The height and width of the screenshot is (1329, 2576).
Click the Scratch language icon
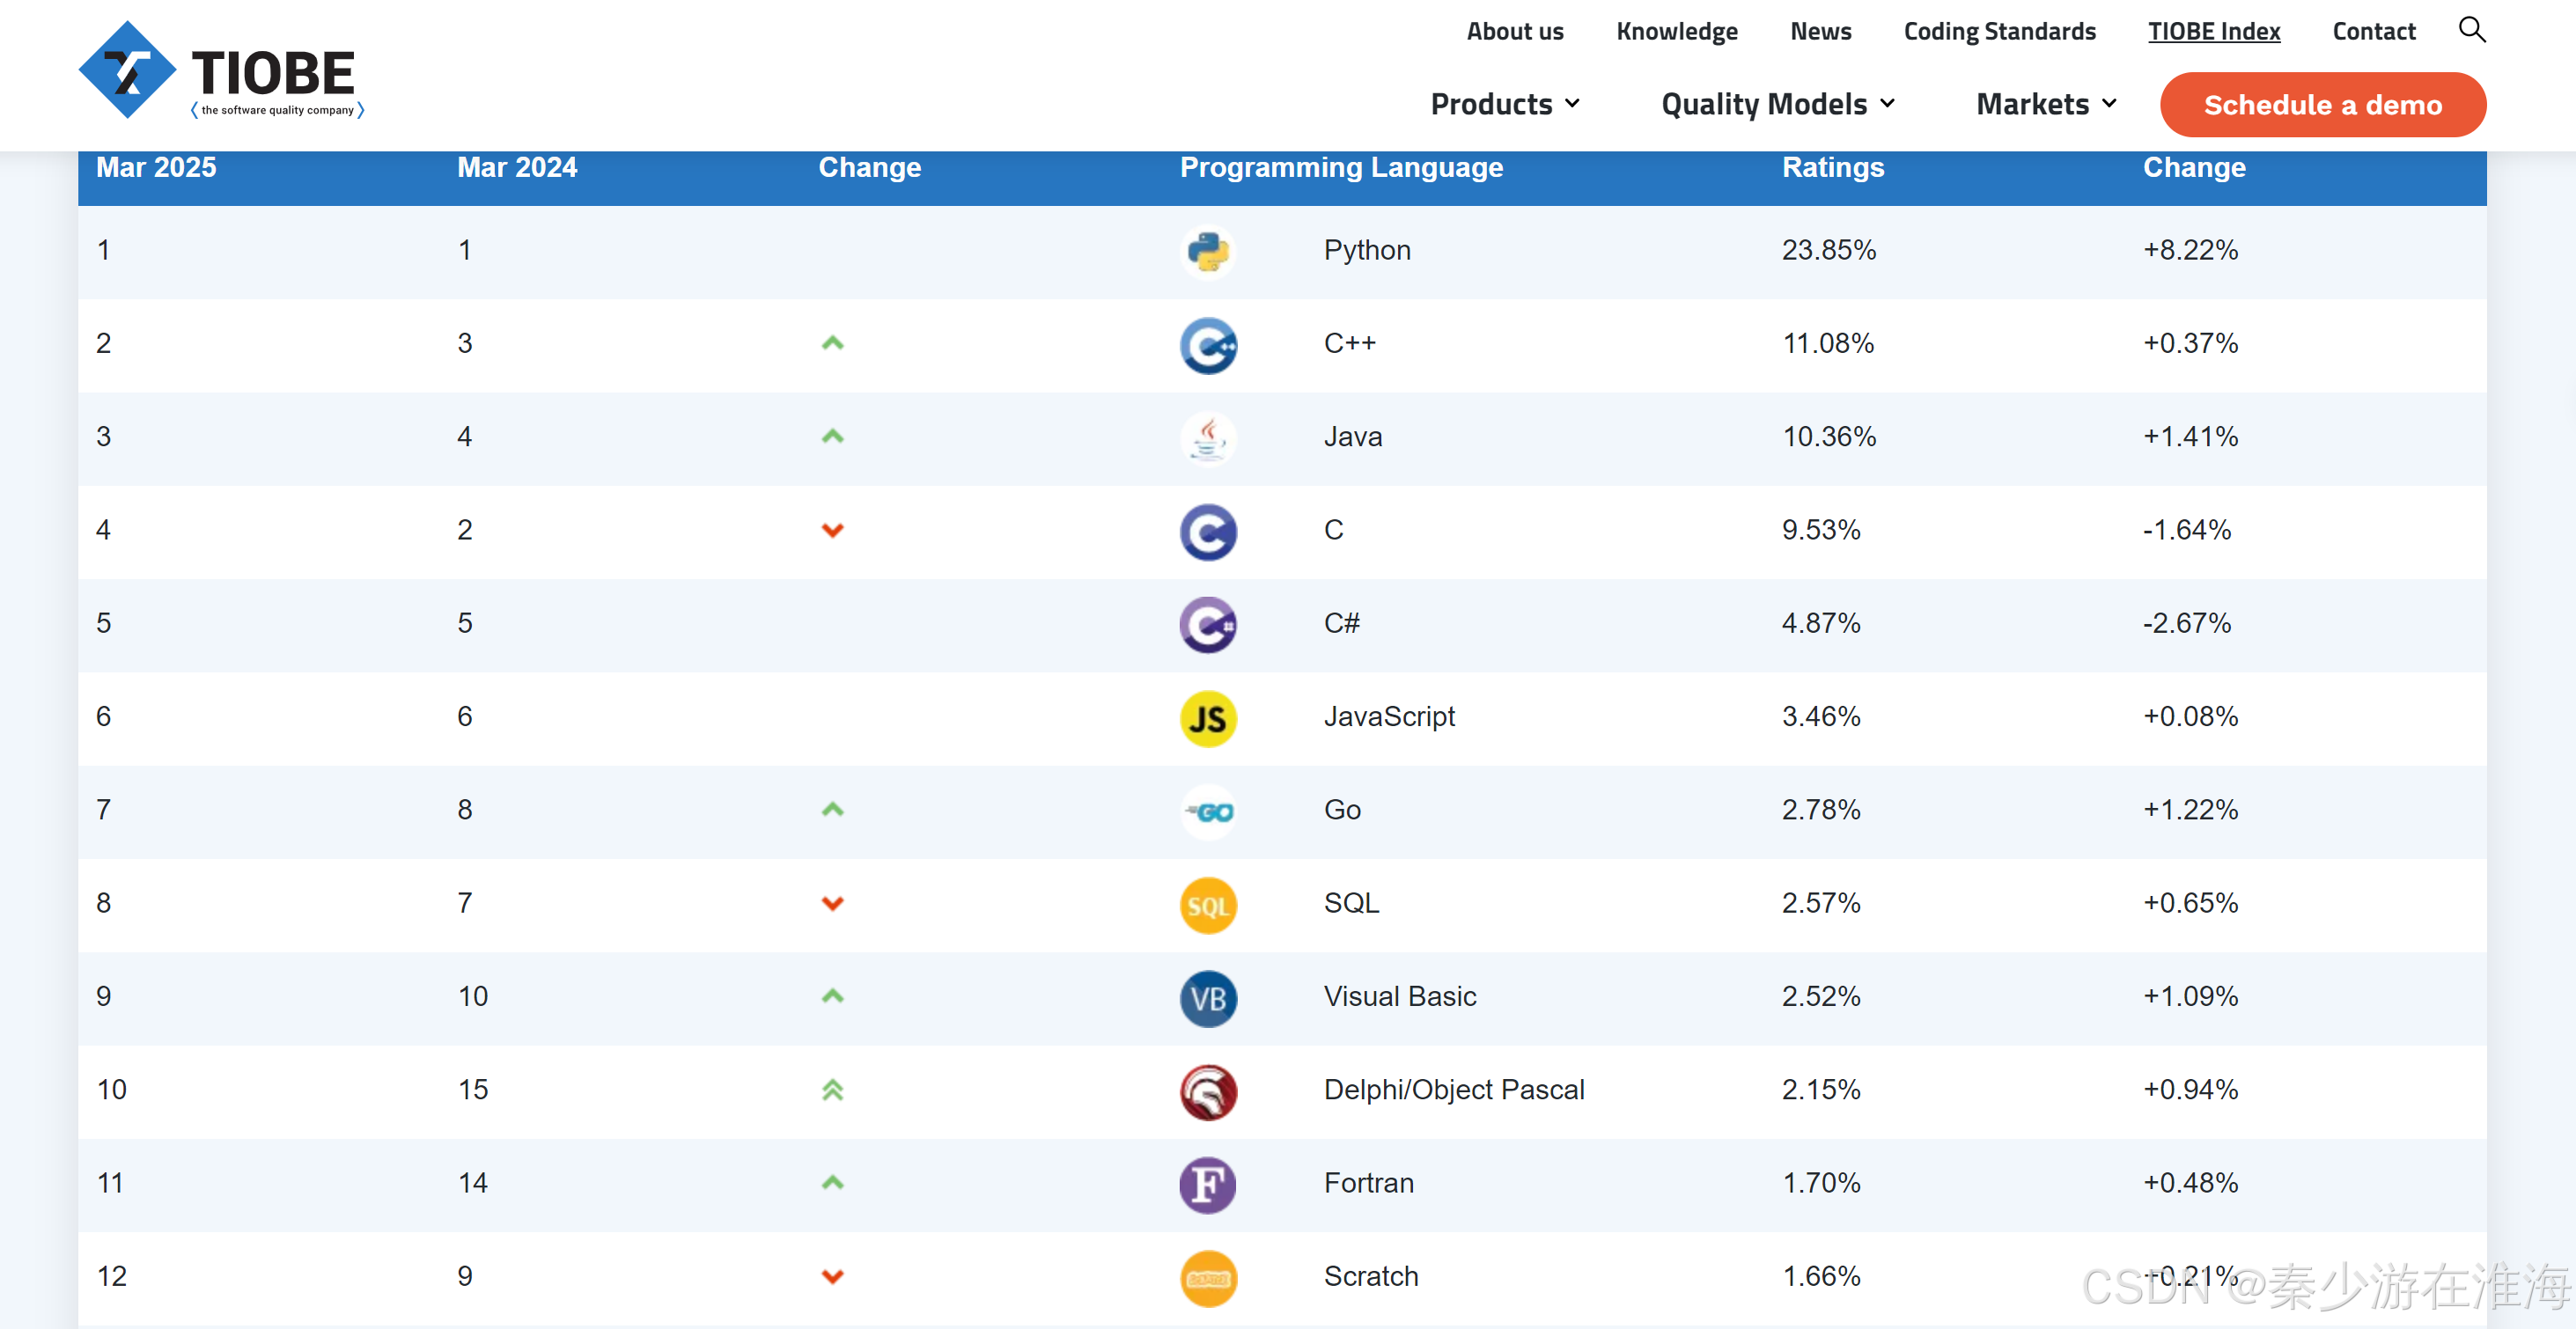click(x=1208, y=1278)
